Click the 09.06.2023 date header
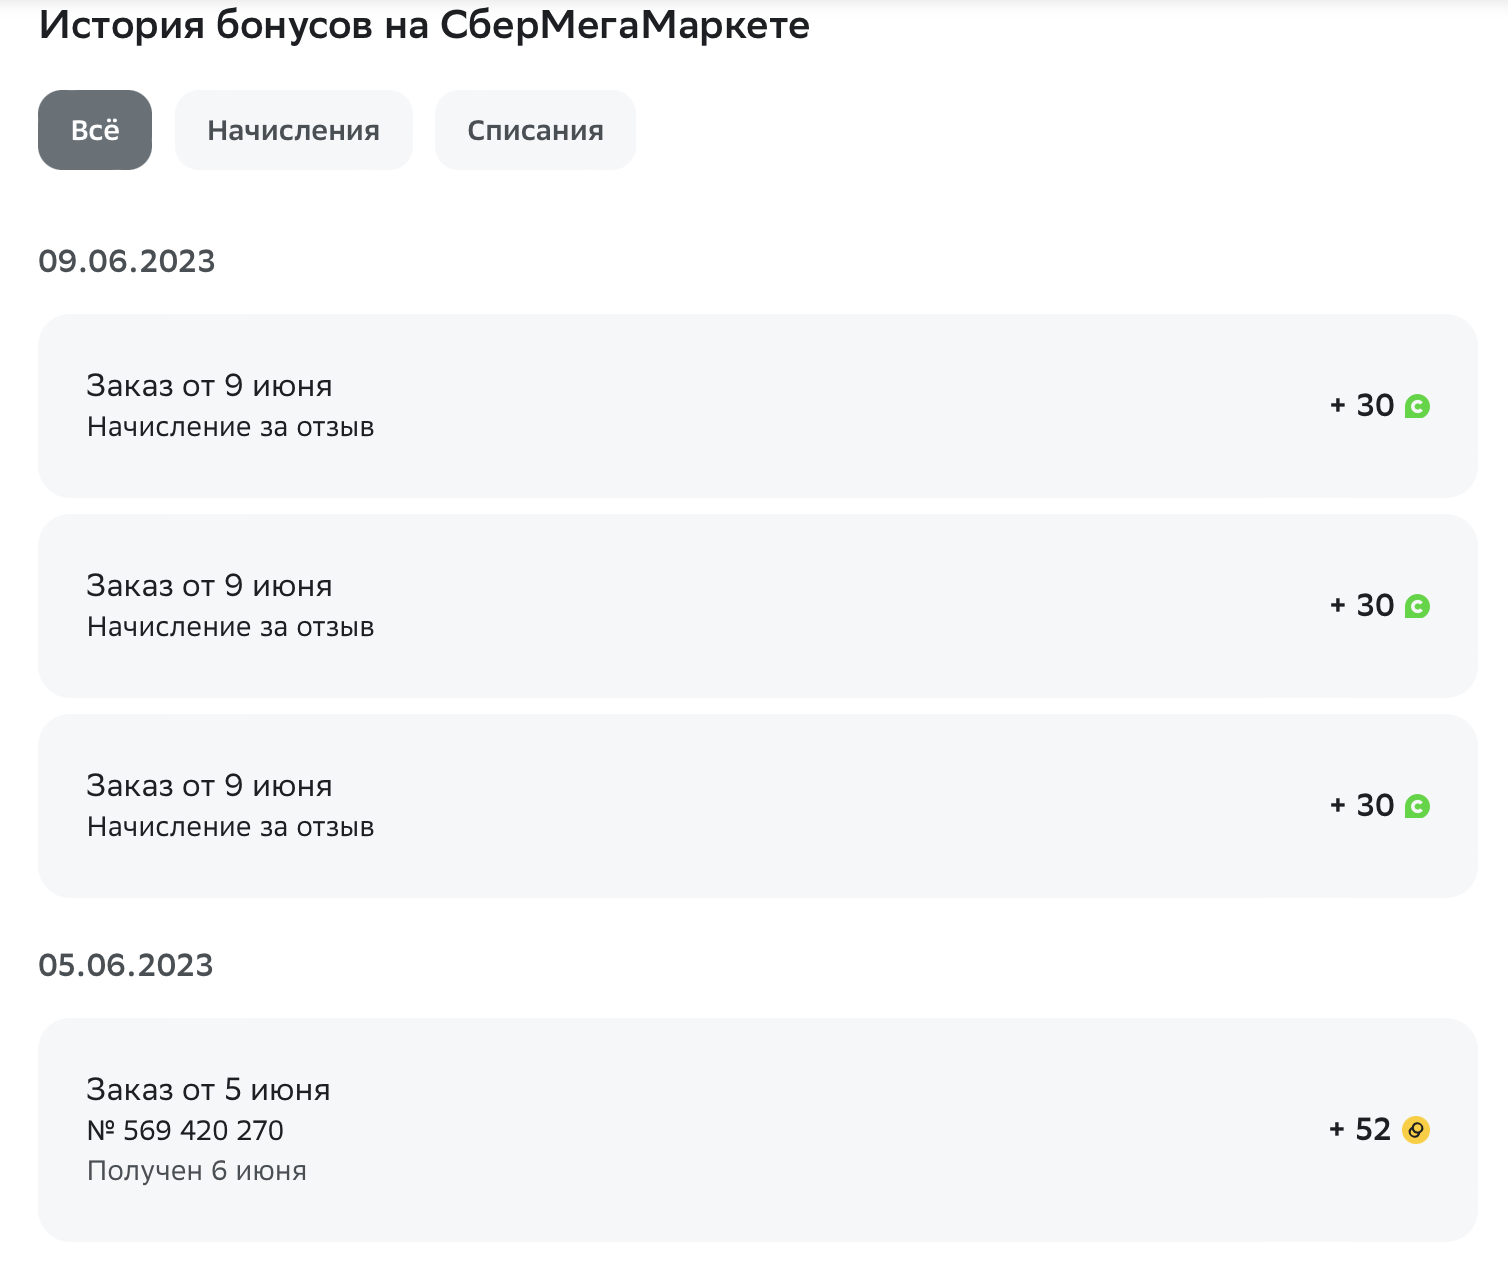The height and width of the screenshot is (1282, 1508). click(x=127, y=261)
